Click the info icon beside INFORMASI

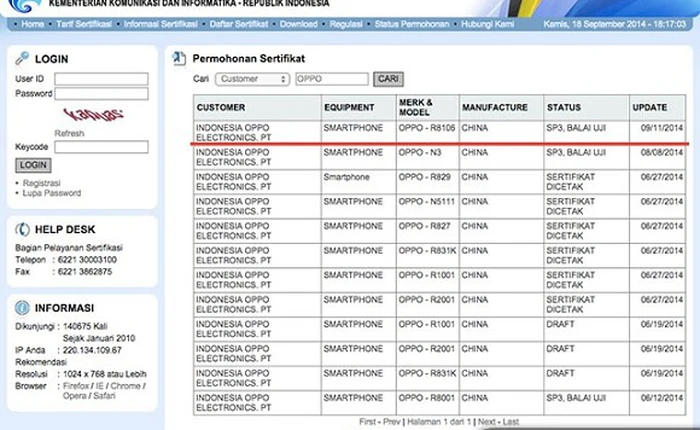click(x=23, y=308)
